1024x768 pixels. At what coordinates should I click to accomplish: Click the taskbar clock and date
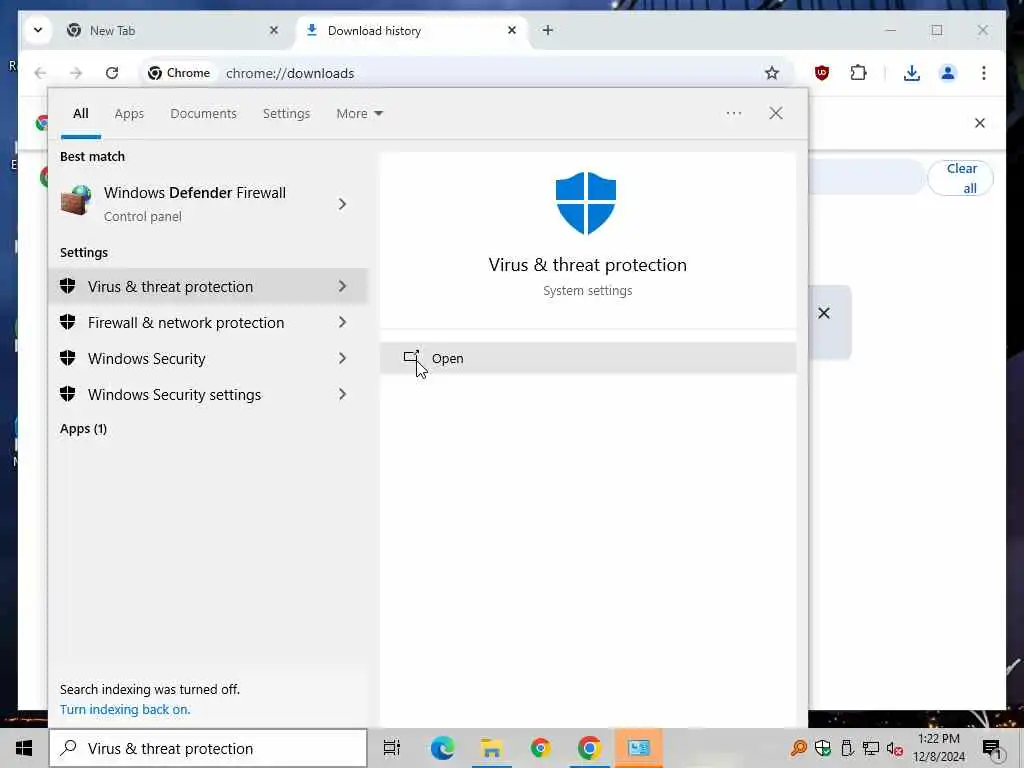coord(938,748)
